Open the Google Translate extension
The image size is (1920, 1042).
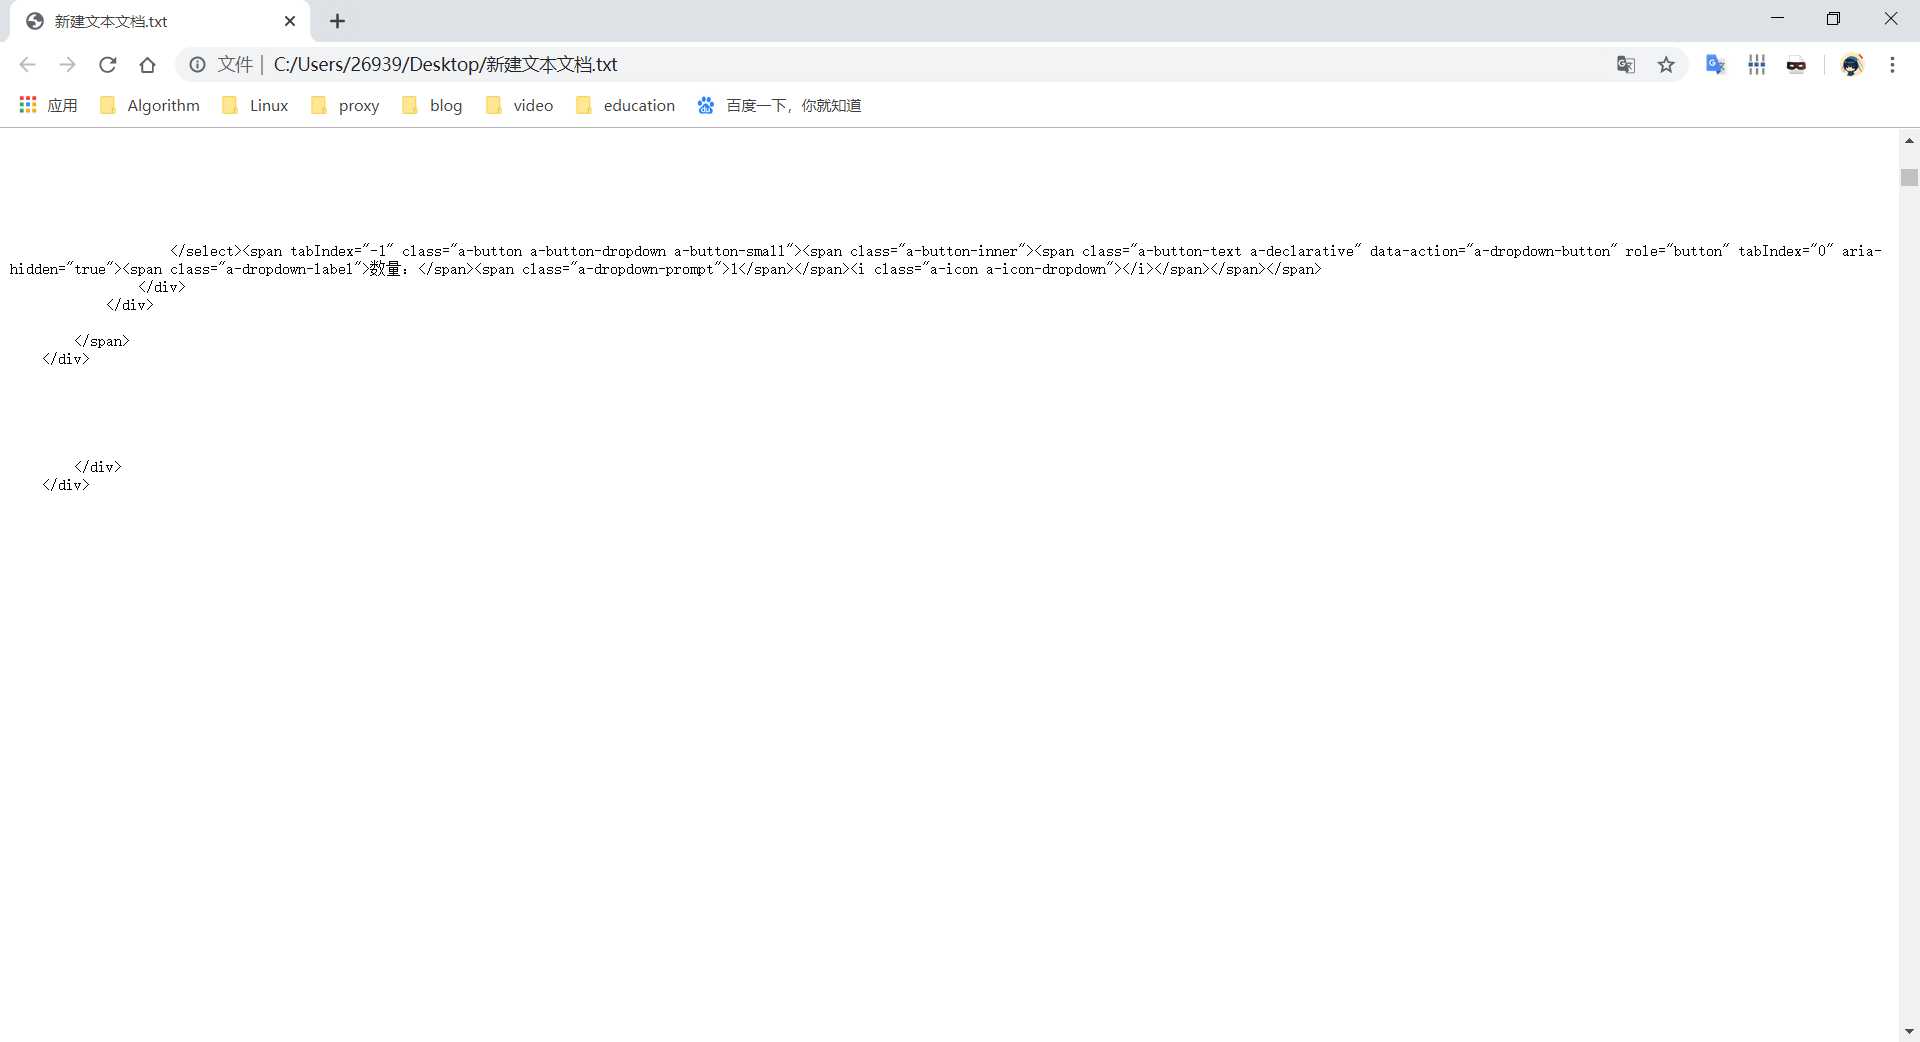1716,65
